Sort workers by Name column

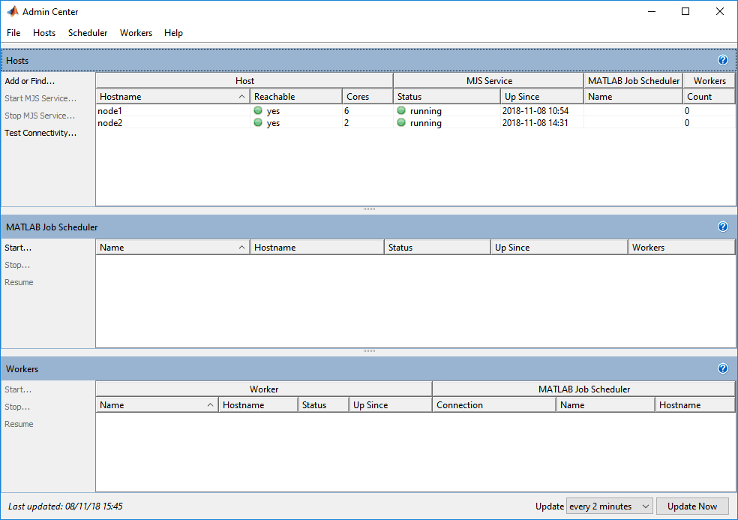pyautogui.click(x=157, y=405)
